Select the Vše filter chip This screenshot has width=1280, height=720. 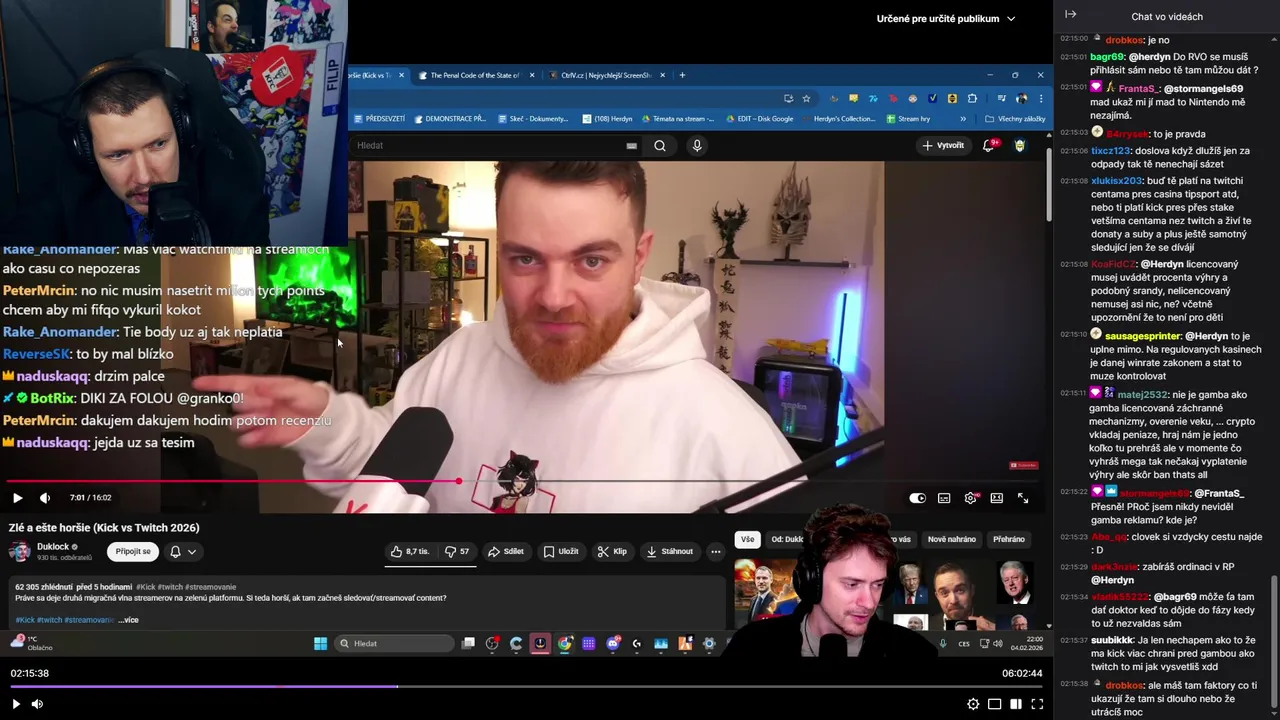747,539
